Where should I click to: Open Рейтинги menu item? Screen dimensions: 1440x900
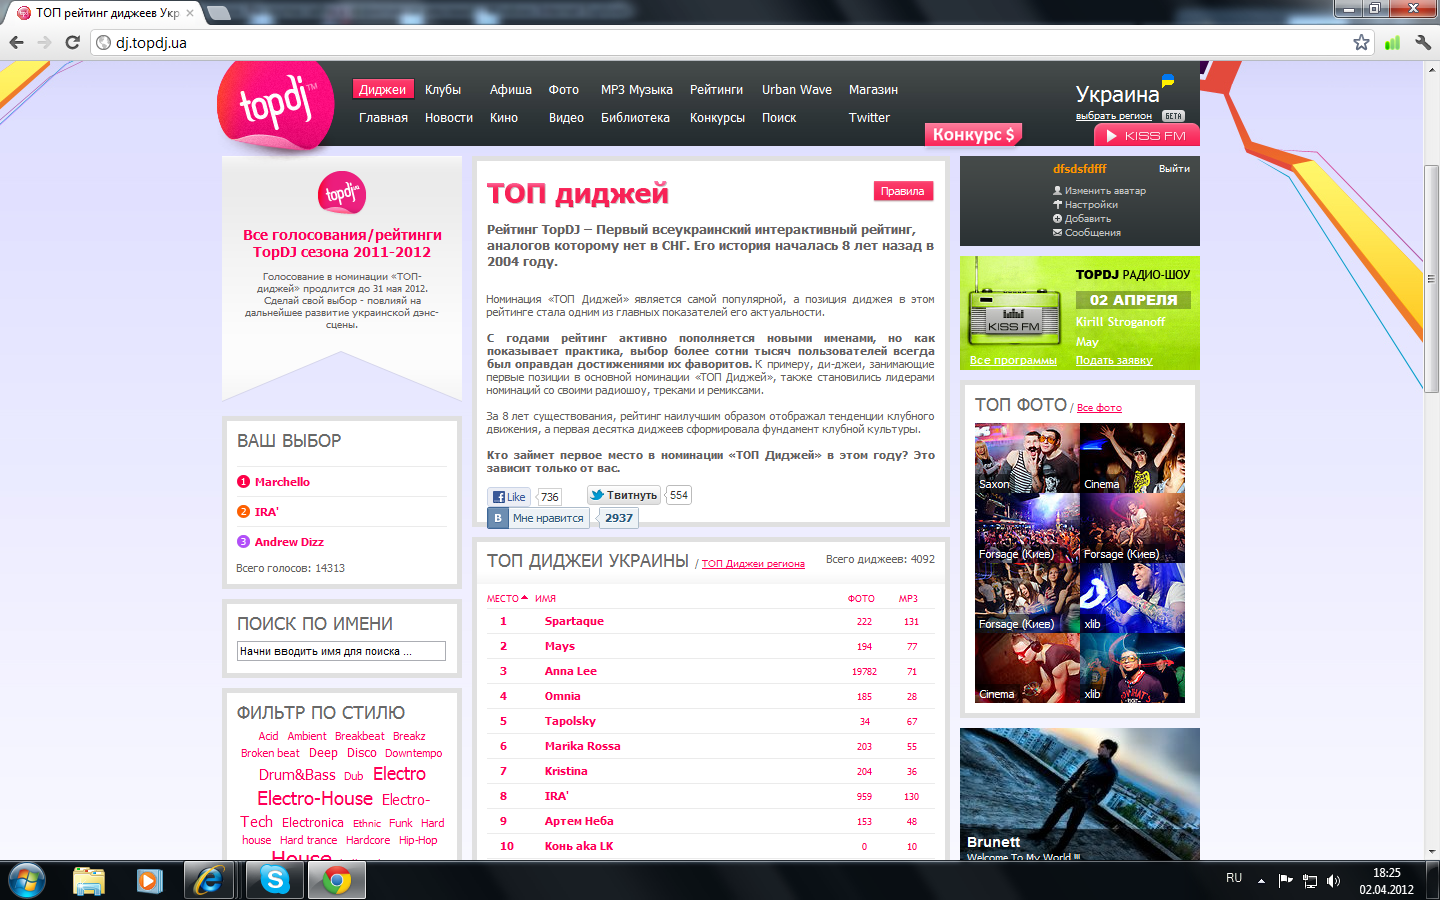pyautogui.click(x=716, y=89)
